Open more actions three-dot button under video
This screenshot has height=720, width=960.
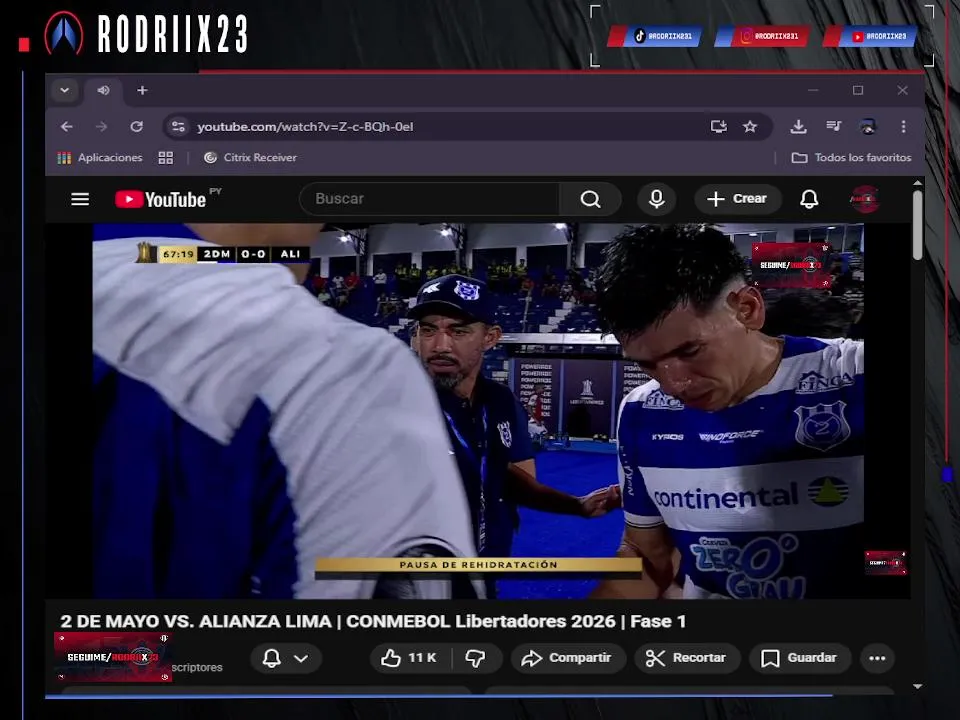coord(877,658)
